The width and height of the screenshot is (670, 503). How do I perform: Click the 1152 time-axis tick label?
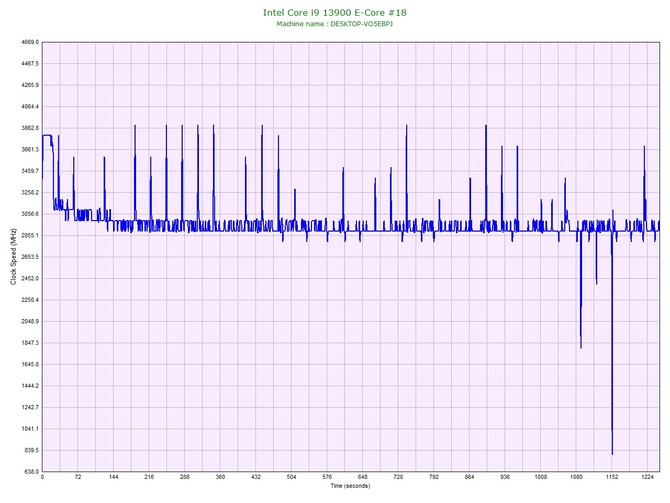click(612, 477)
